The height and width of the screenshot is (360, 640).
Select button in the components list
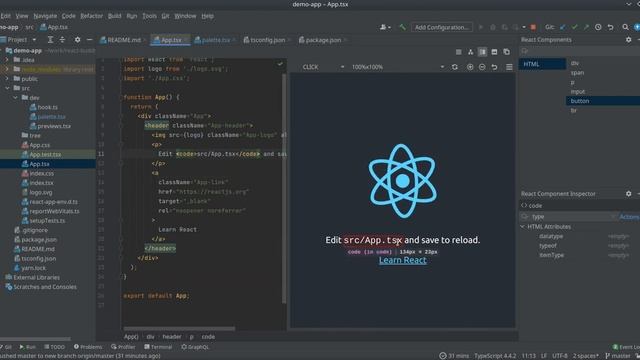603,101
